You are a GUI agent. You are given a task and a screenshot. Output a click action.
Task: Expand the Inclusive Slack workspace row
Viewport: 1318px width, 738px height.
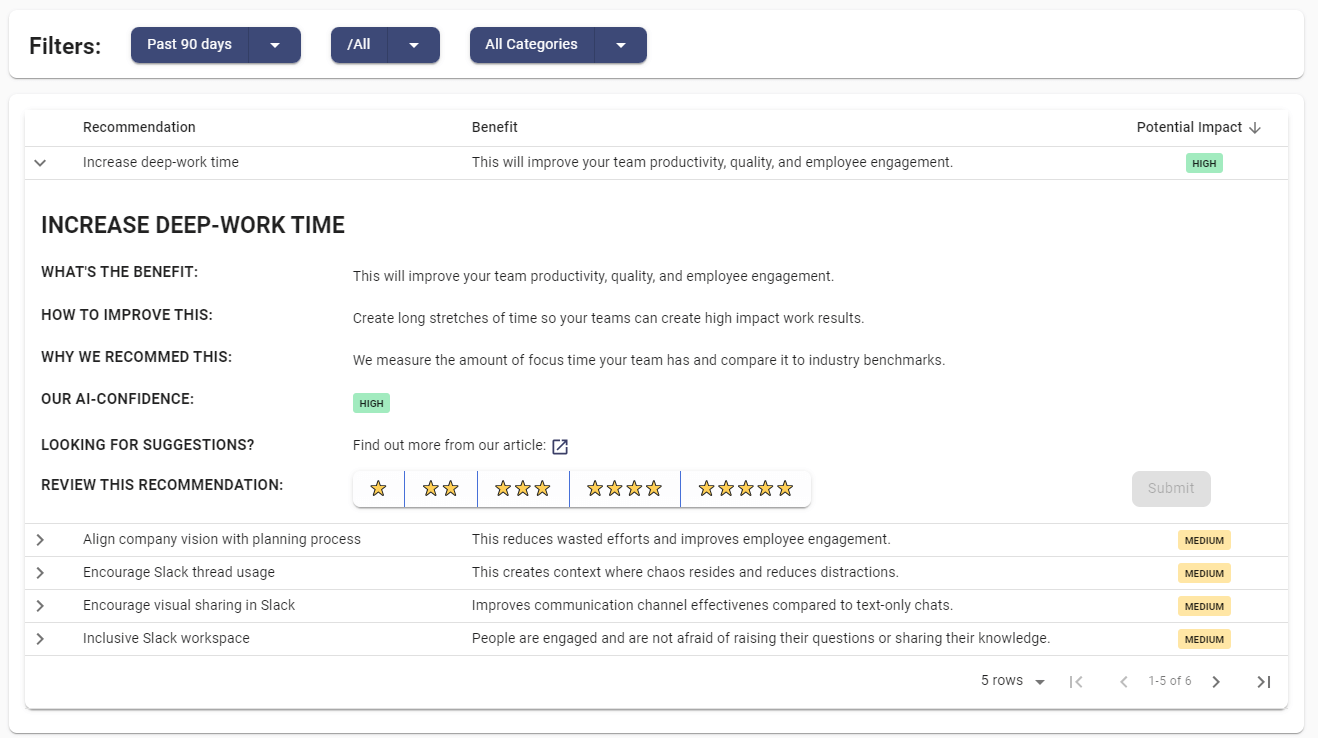tap(39, 638)
